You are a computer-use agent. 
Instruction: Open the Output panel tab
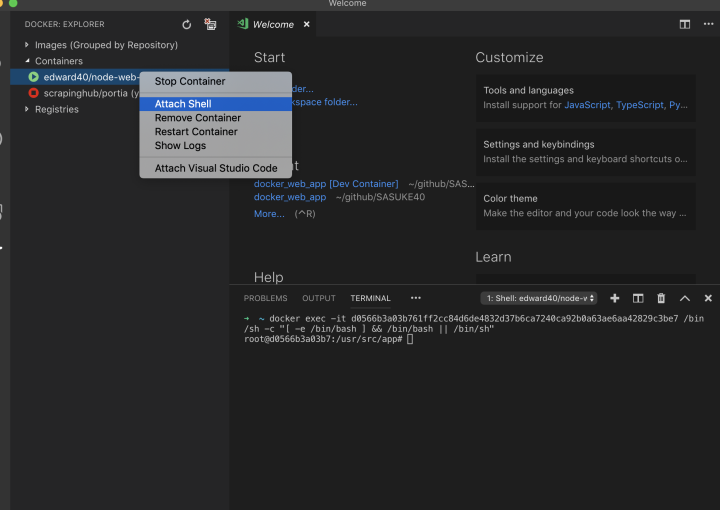coord(319,298)
